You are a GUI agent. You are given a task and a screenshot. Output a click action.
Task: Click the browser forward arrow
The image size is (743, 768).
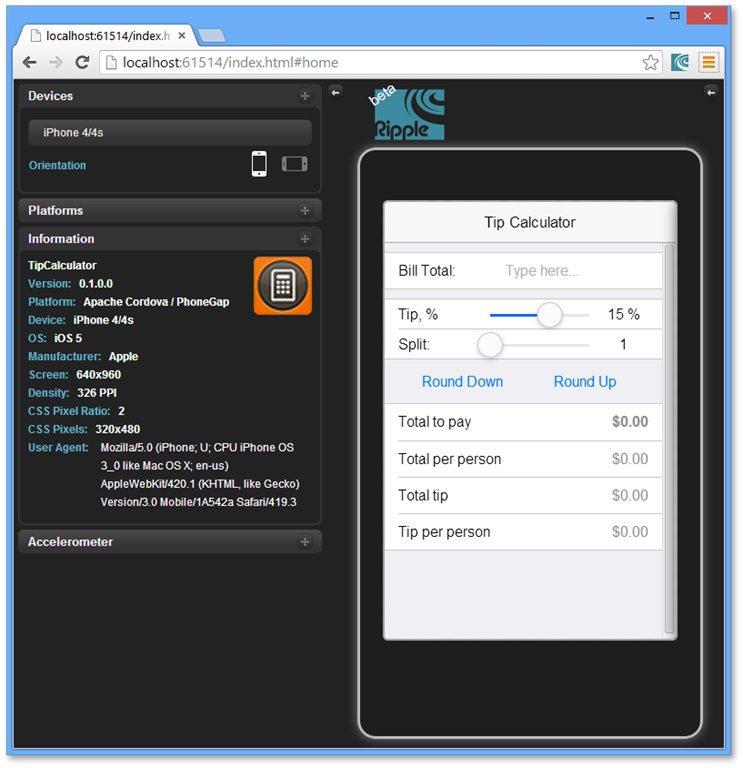pos(56,62)
